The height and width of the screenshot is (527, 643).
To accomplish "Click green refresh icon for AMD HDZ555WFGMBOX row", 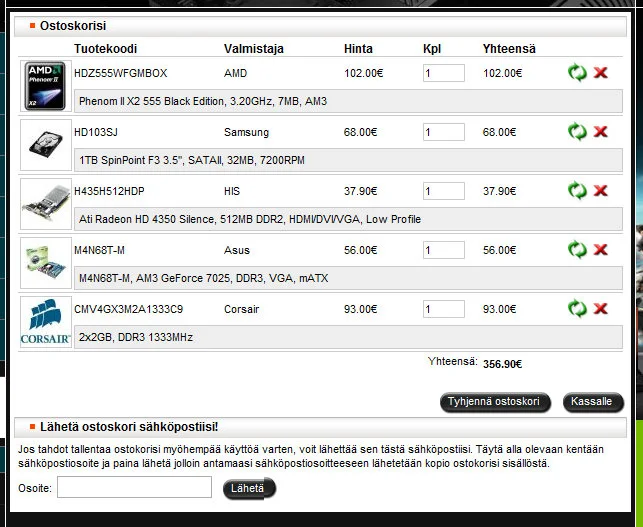I will (577, 73).
